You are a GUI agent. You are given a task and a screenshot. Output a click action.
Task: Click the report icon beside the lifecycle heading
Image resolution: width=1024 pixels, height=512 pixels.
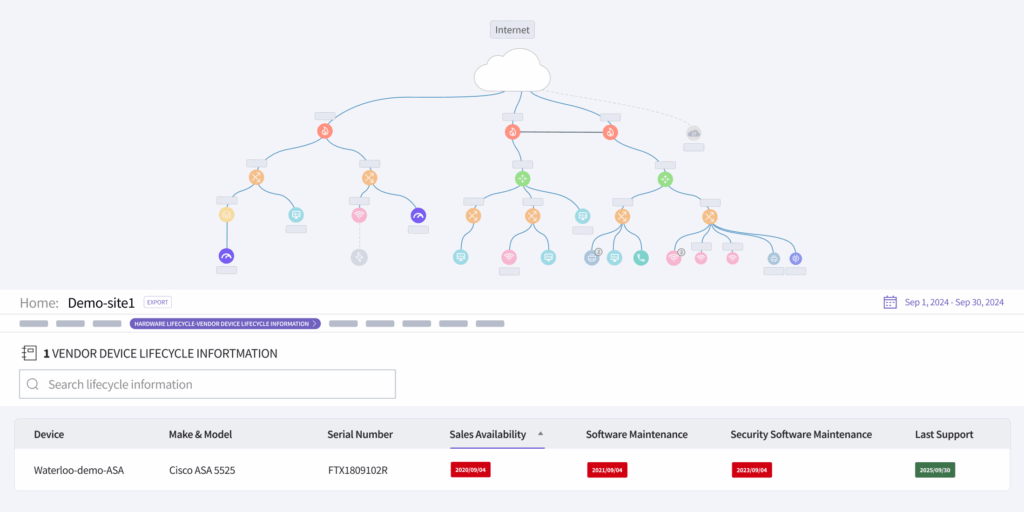click(x=28, y=353)
